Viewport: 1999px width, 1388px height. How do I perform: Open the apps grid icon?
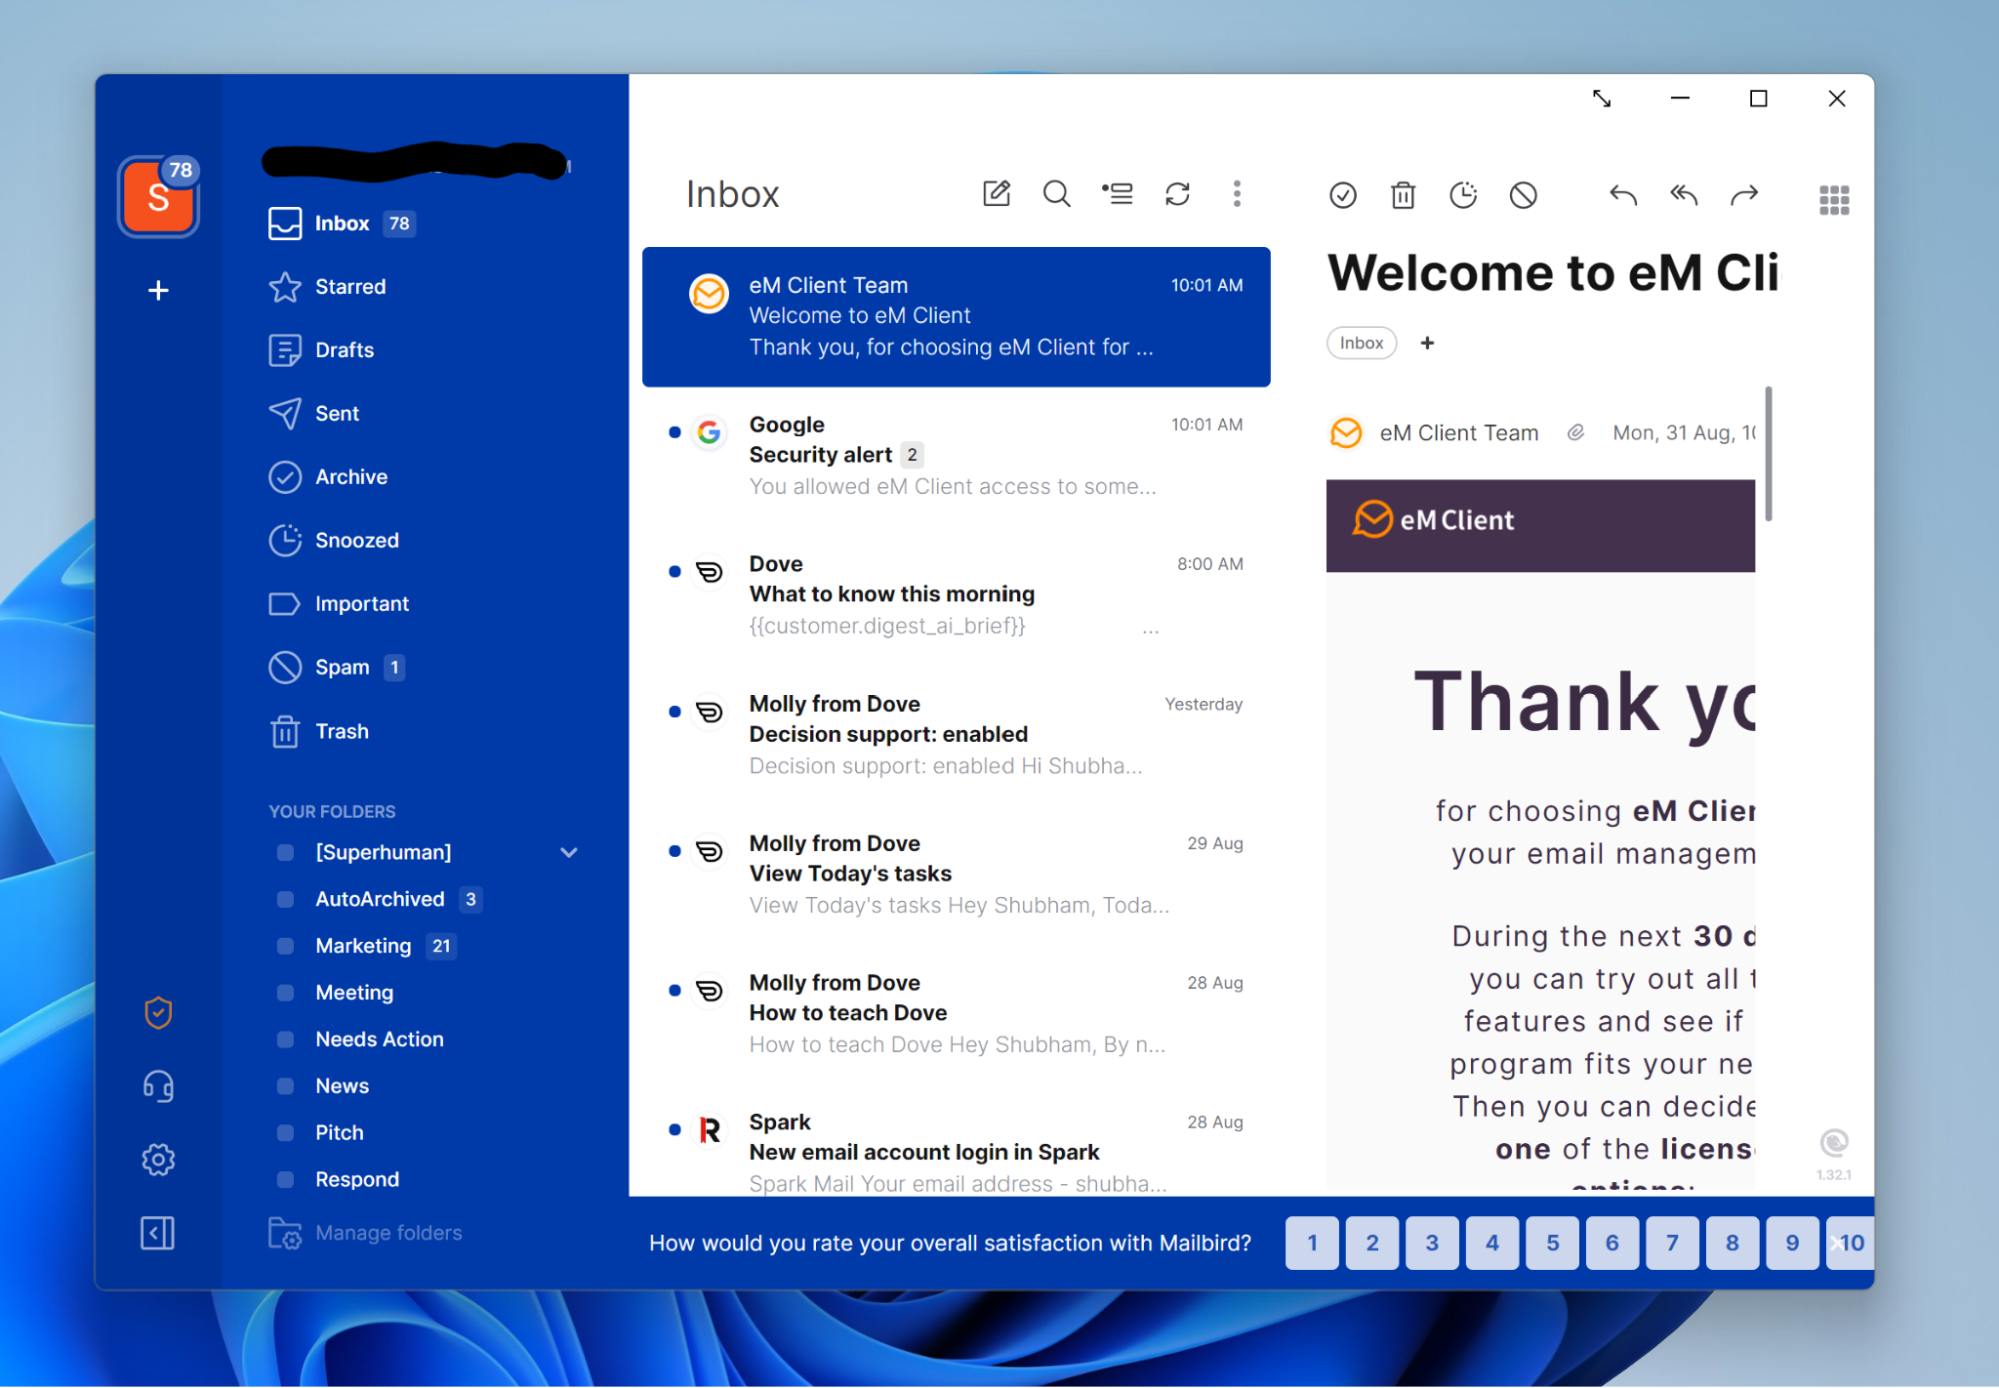1834,200
